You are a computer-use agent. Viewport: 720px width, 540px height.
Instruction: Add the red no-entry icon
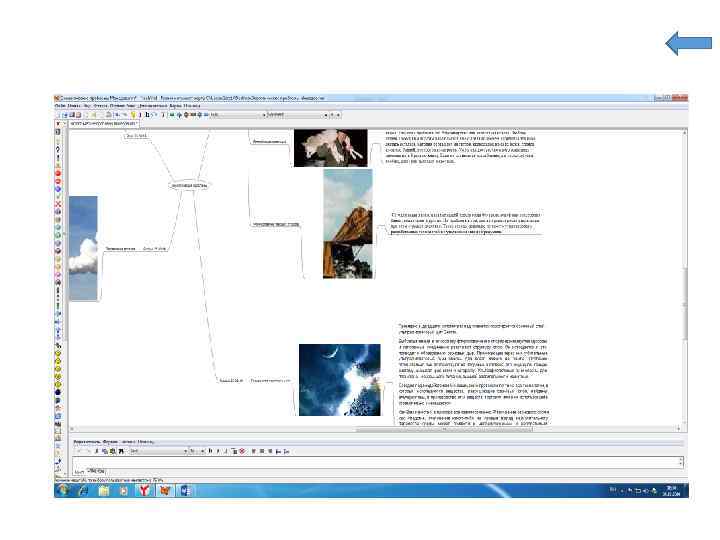tap(58, 181)
